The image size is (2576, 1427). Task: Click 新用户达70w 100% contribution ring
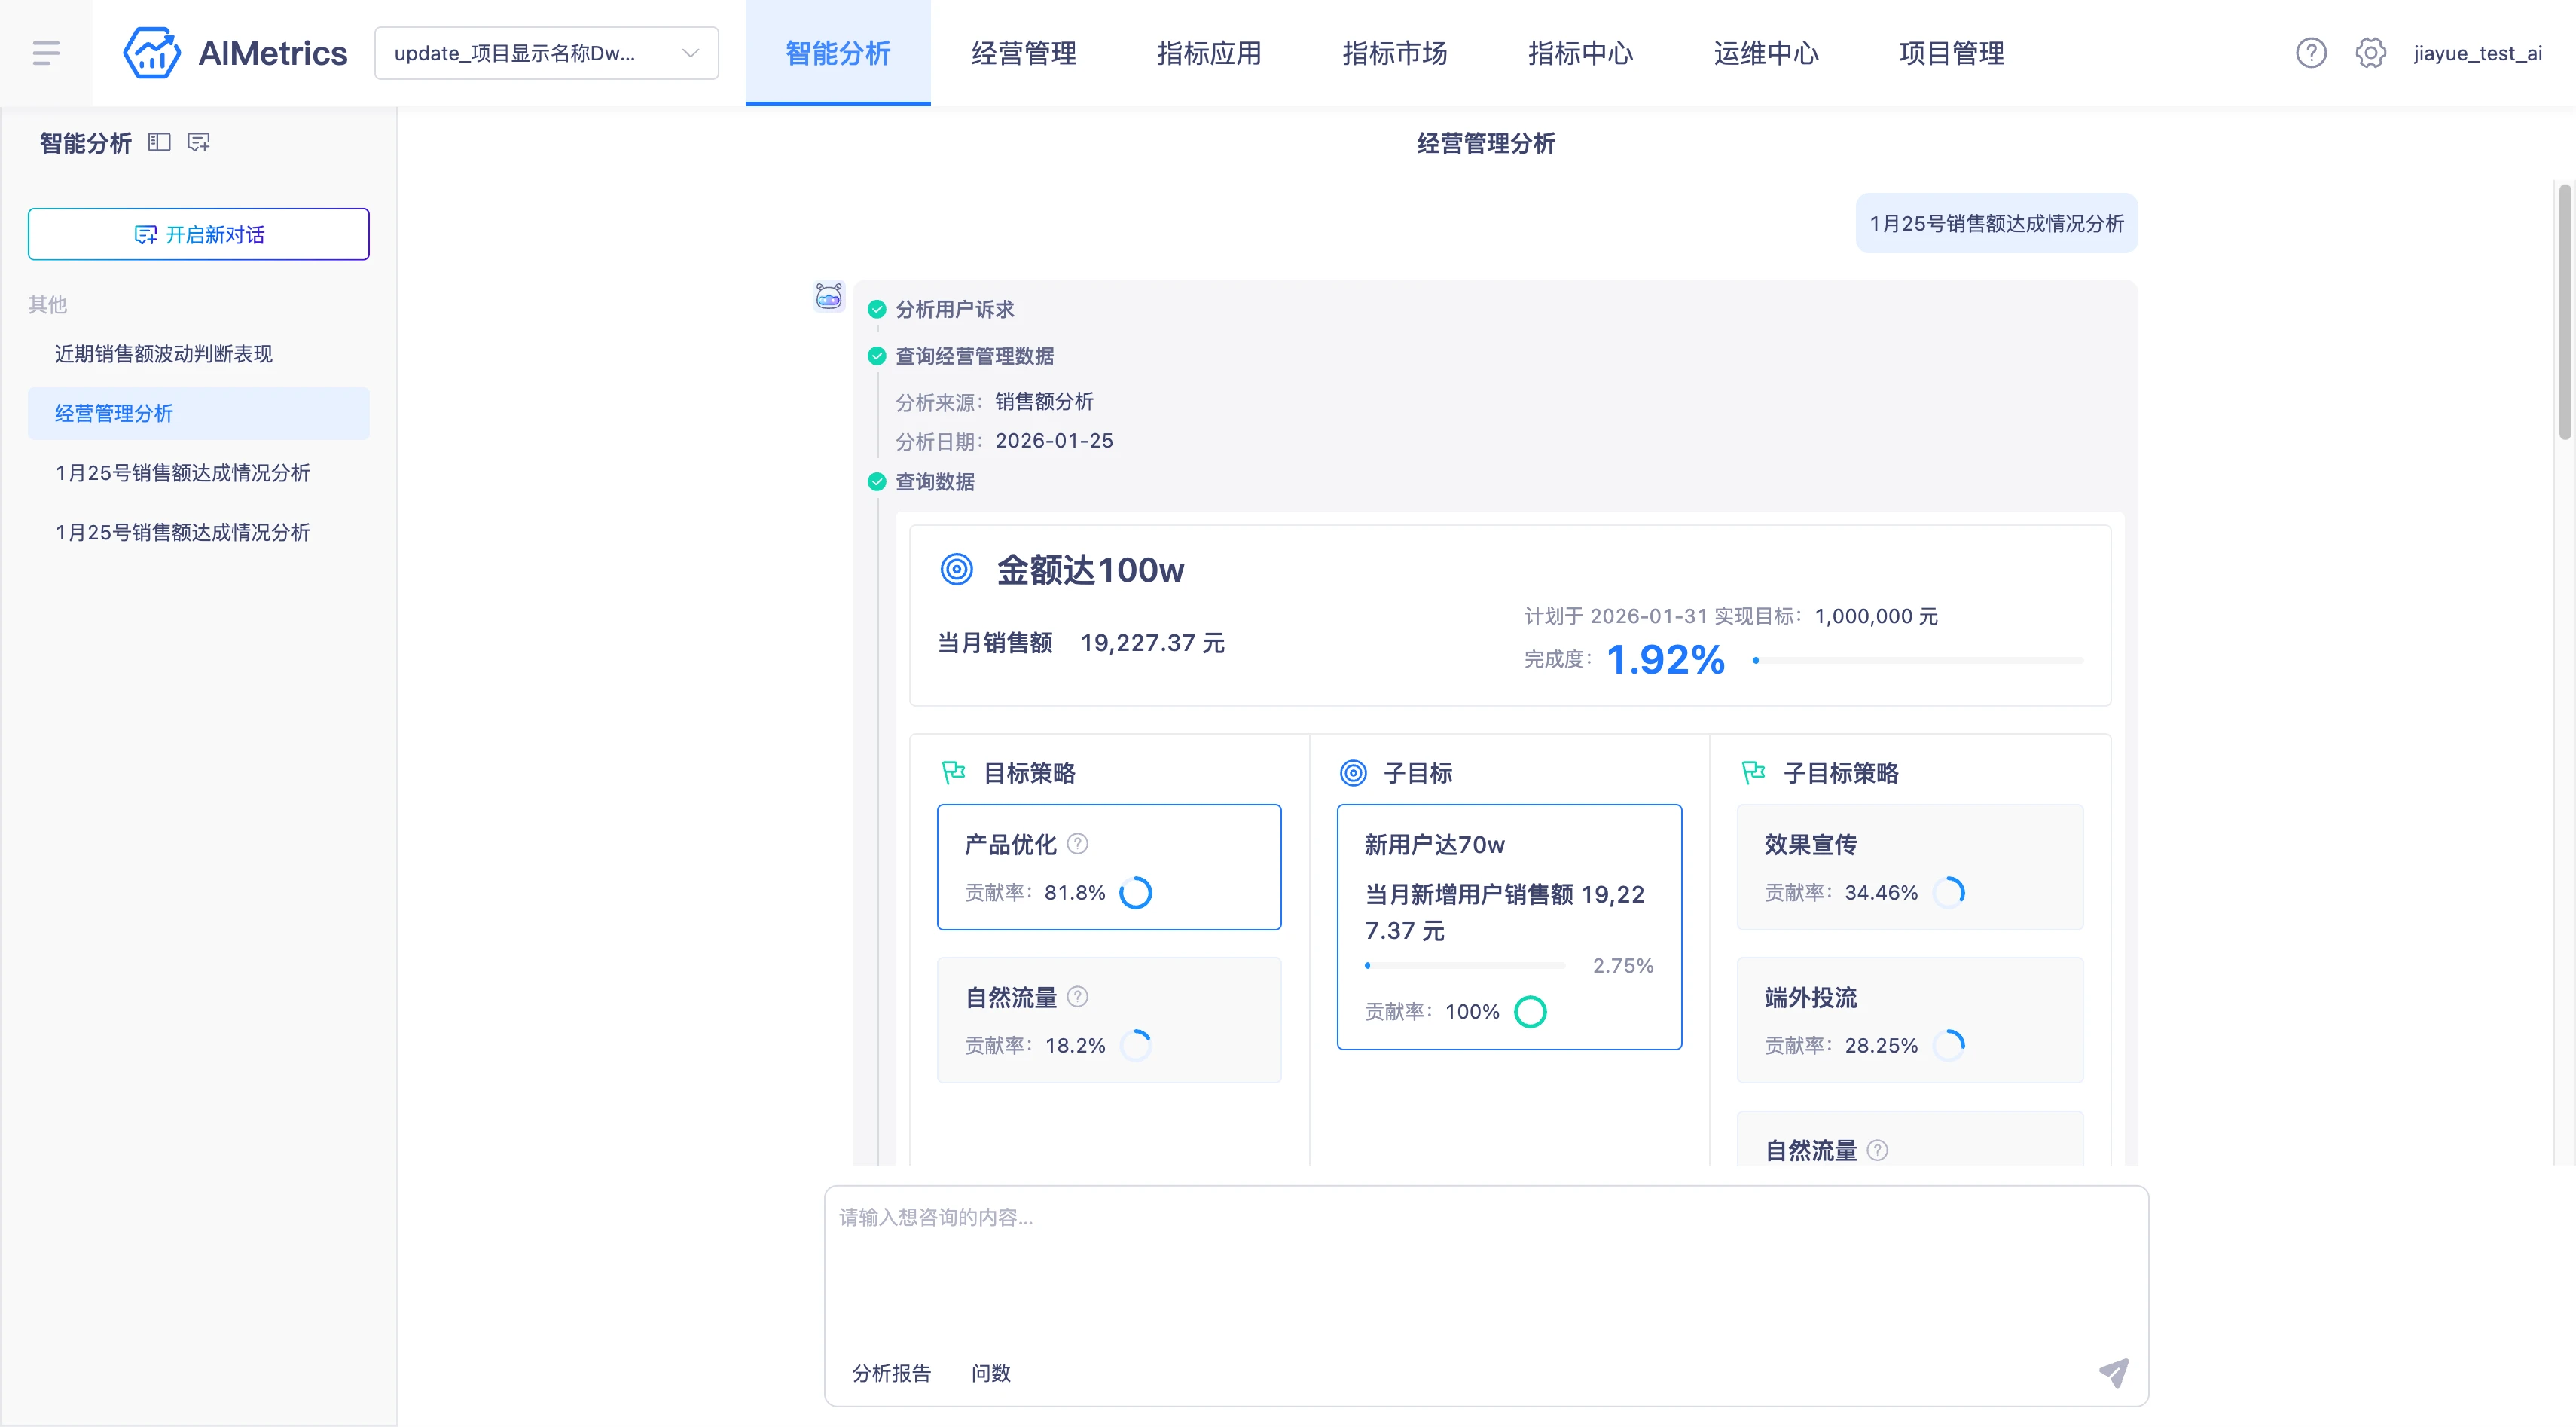1530,1011
